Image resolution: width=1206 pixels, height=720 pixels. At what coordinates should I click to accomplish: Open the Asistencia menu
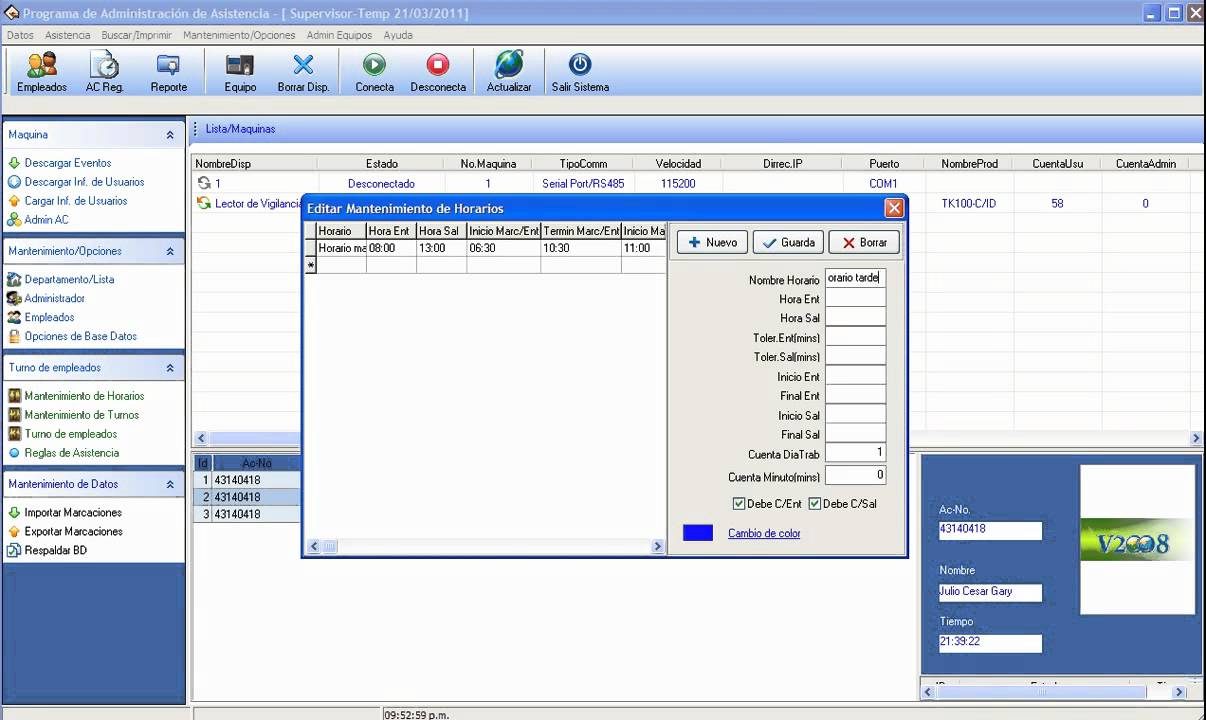click(x=68, y=35)
